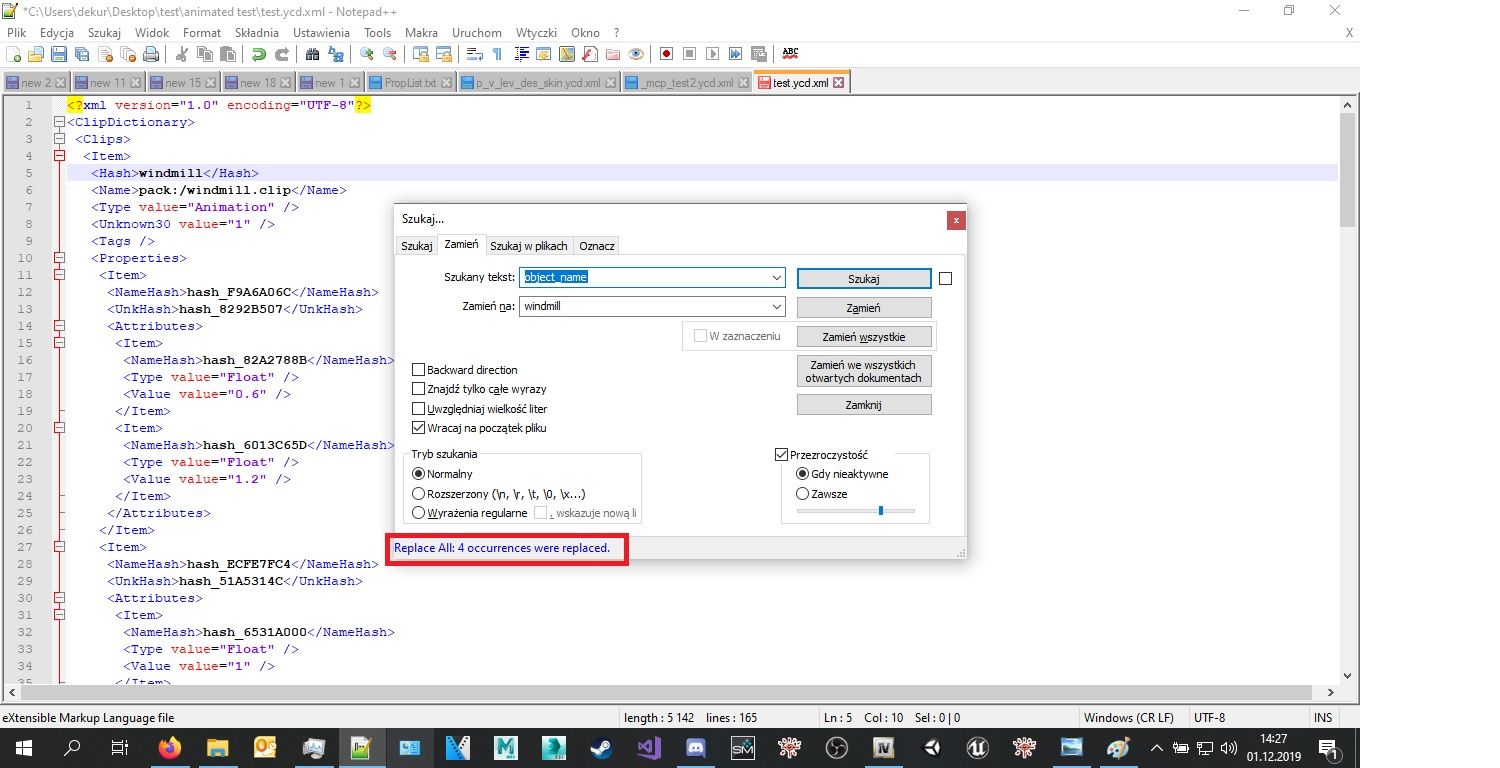
Task: Toggle word wrap toolbar icon
Action: click(475, 54)
